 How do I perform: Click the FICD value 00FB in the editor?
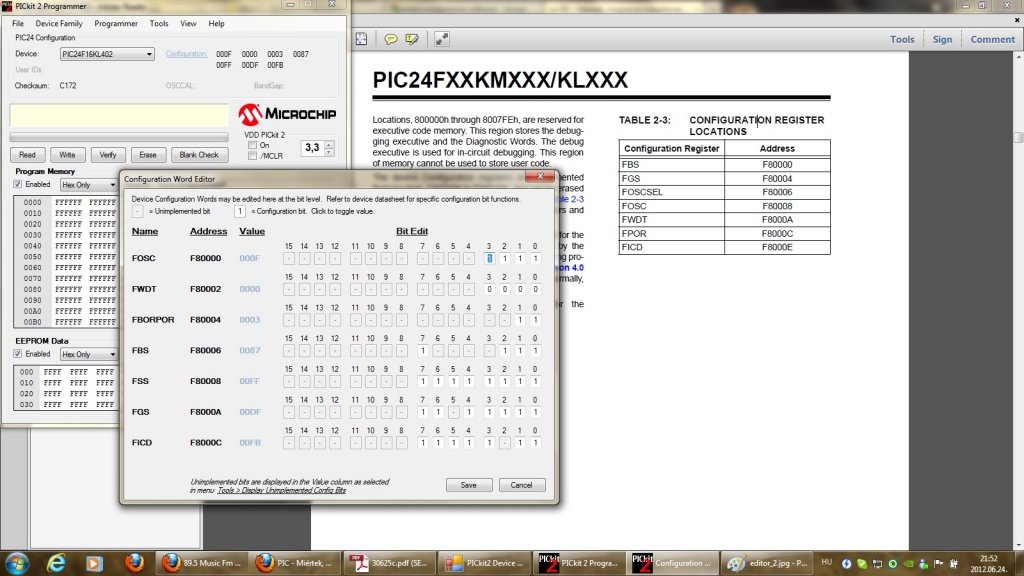pyautogui.click(x=250, y=443)
